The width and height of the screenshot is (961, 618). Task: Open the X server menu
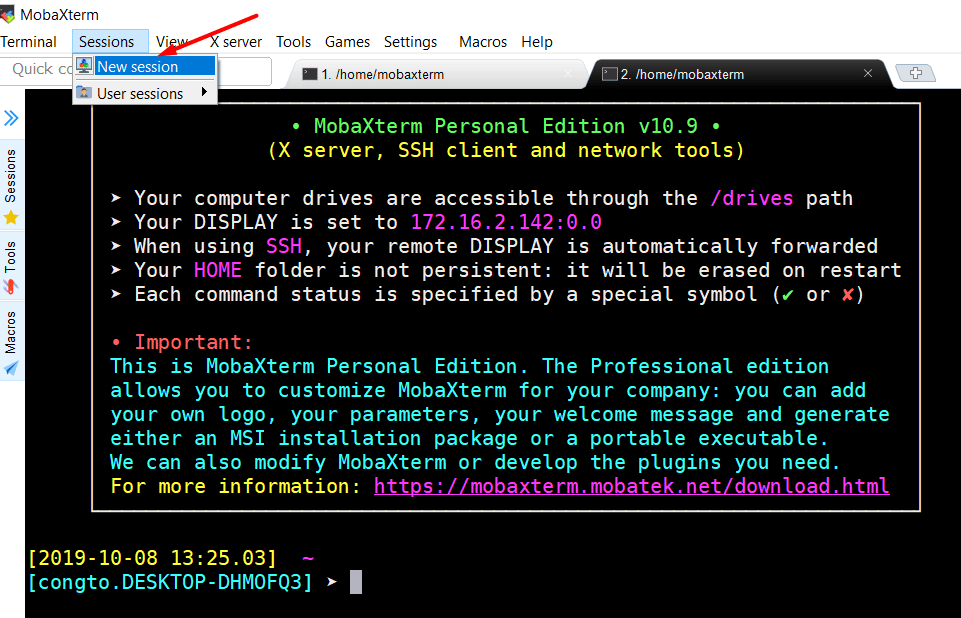click(x=236, y=42)
